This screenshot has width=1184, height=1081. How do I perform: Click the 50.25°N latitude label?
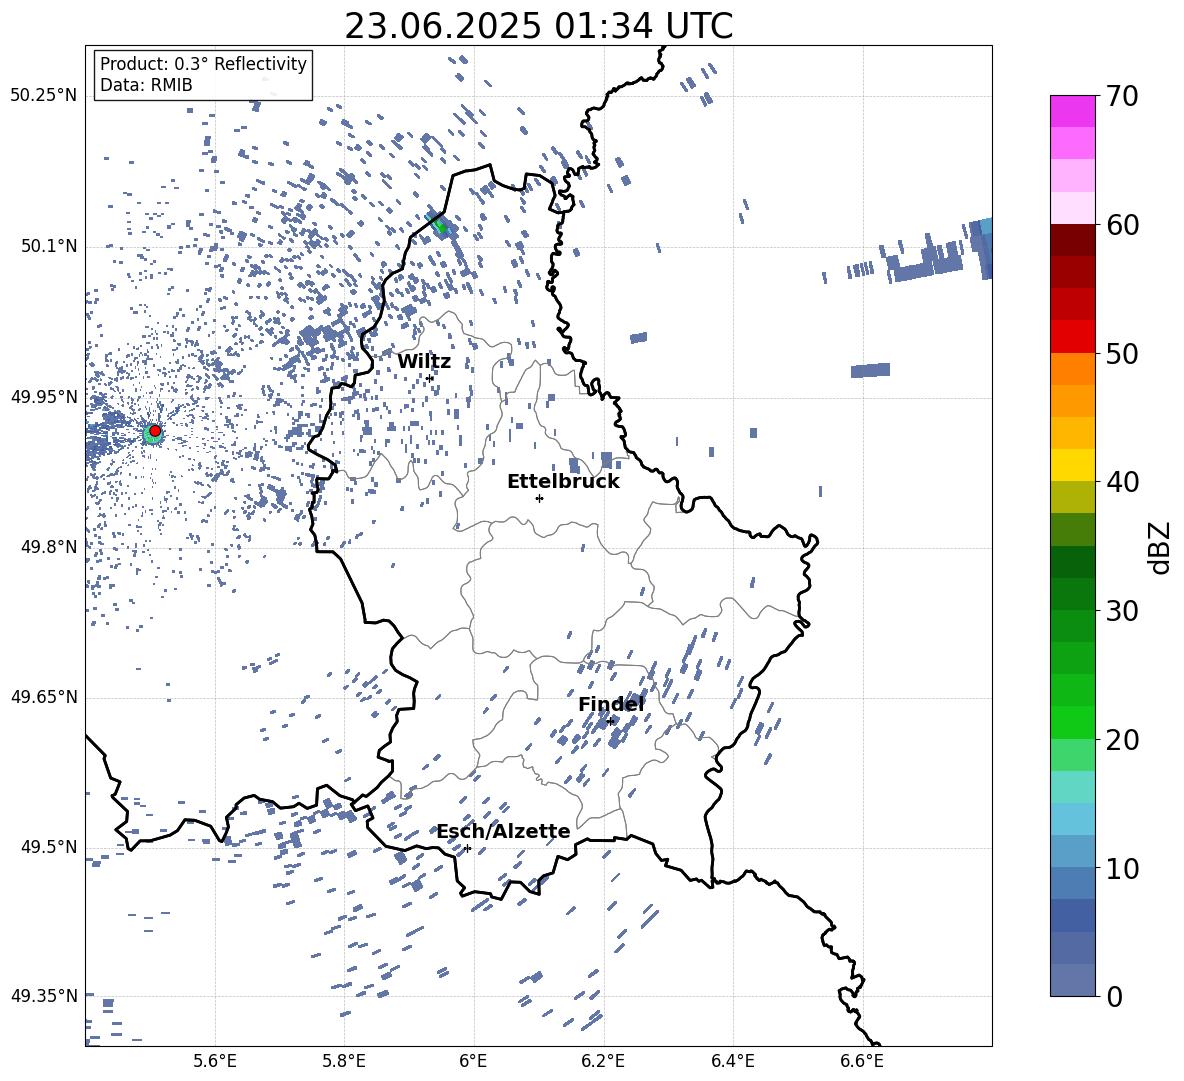point(44,96)
